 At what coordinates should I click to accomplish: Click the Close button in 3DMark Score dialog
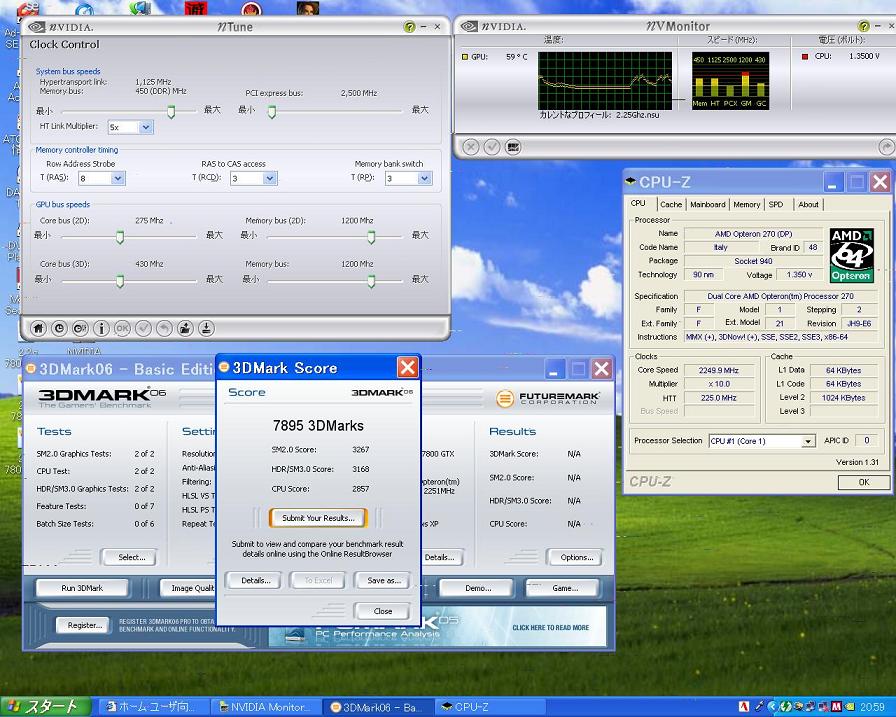click(382, 611)
